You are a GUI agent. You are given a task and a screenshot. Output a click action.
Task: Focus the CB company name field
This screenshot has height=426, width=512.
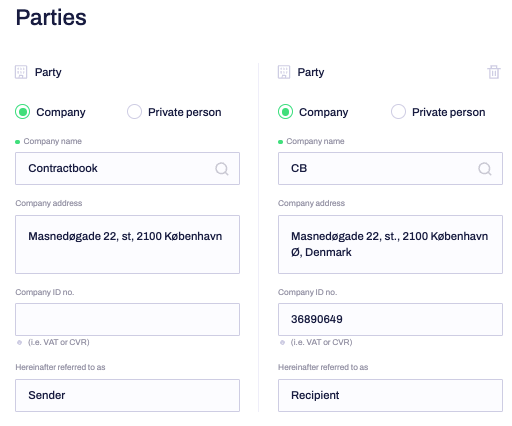click(390, 168)
